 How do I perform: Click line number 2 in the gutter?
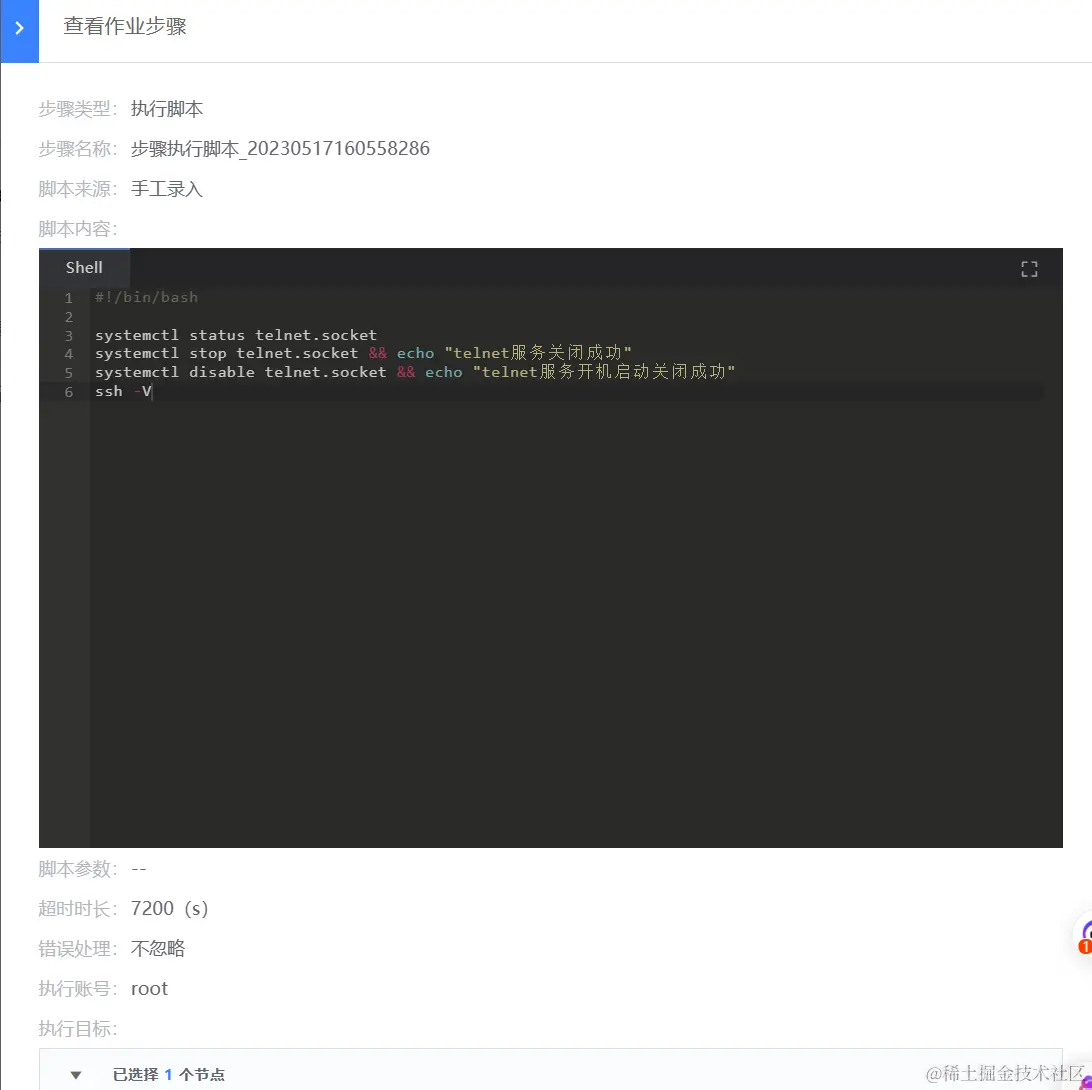68,317
